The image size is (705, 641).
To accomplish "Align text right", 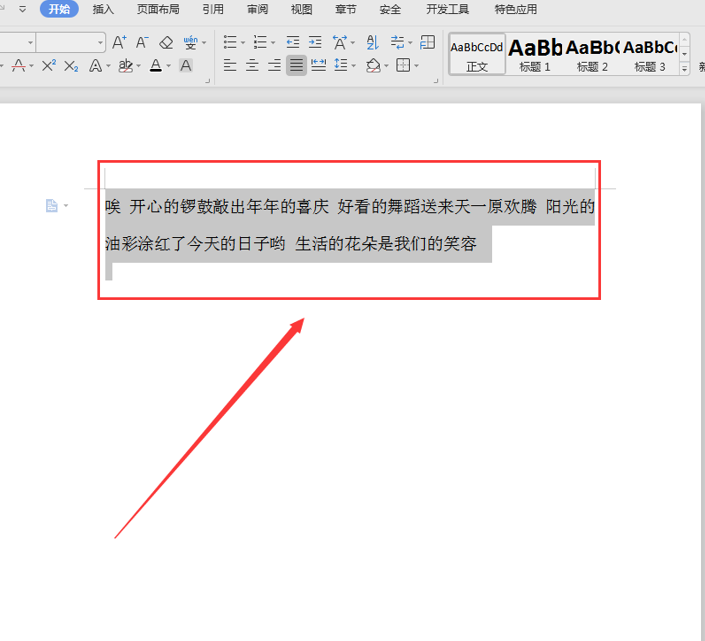I will click(x=274, y=66).
